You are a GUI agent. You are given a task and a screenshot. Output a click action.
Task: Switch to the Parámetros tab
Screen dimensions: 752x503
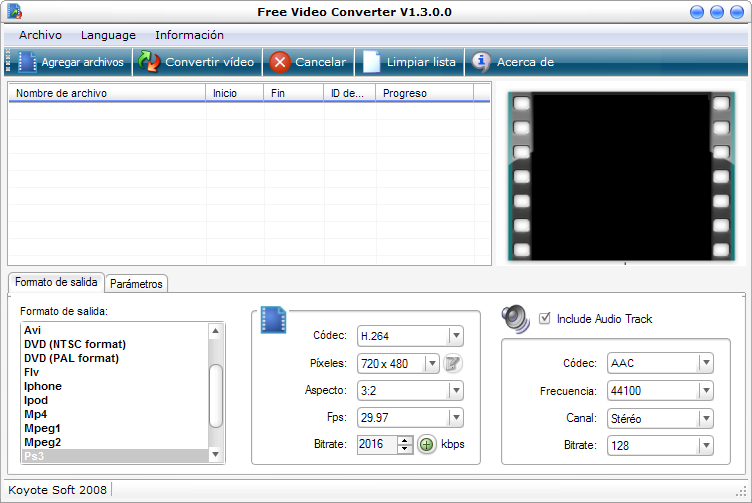coord(136,284)
